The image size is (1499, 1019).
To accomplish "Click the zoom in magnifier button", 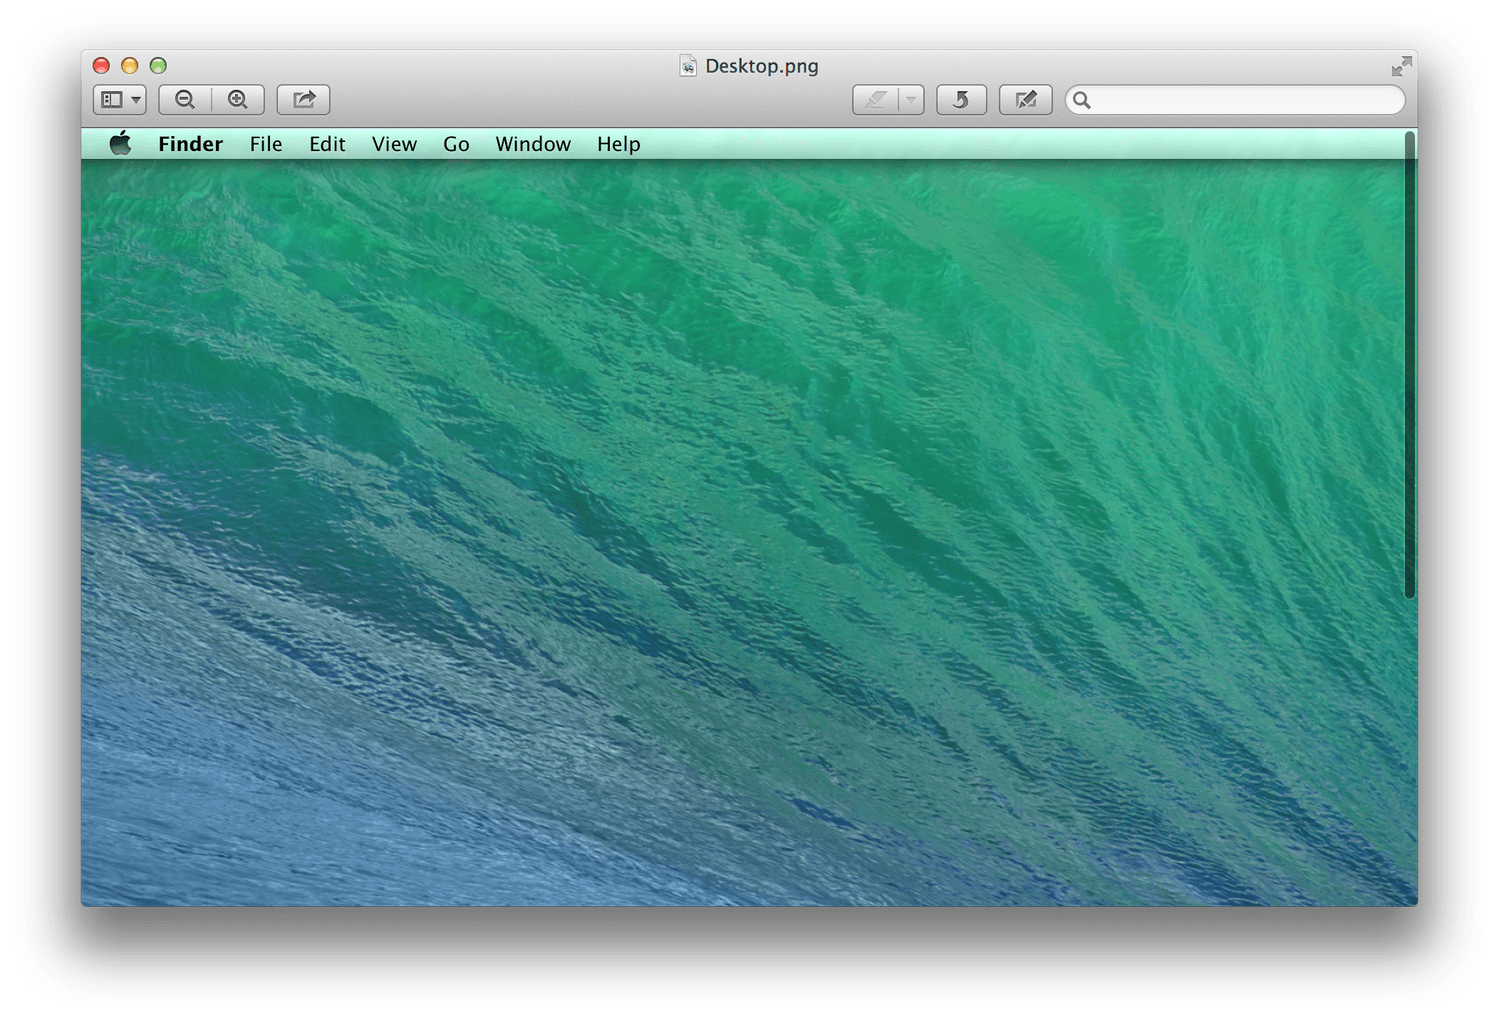I will tap(238, 100).
